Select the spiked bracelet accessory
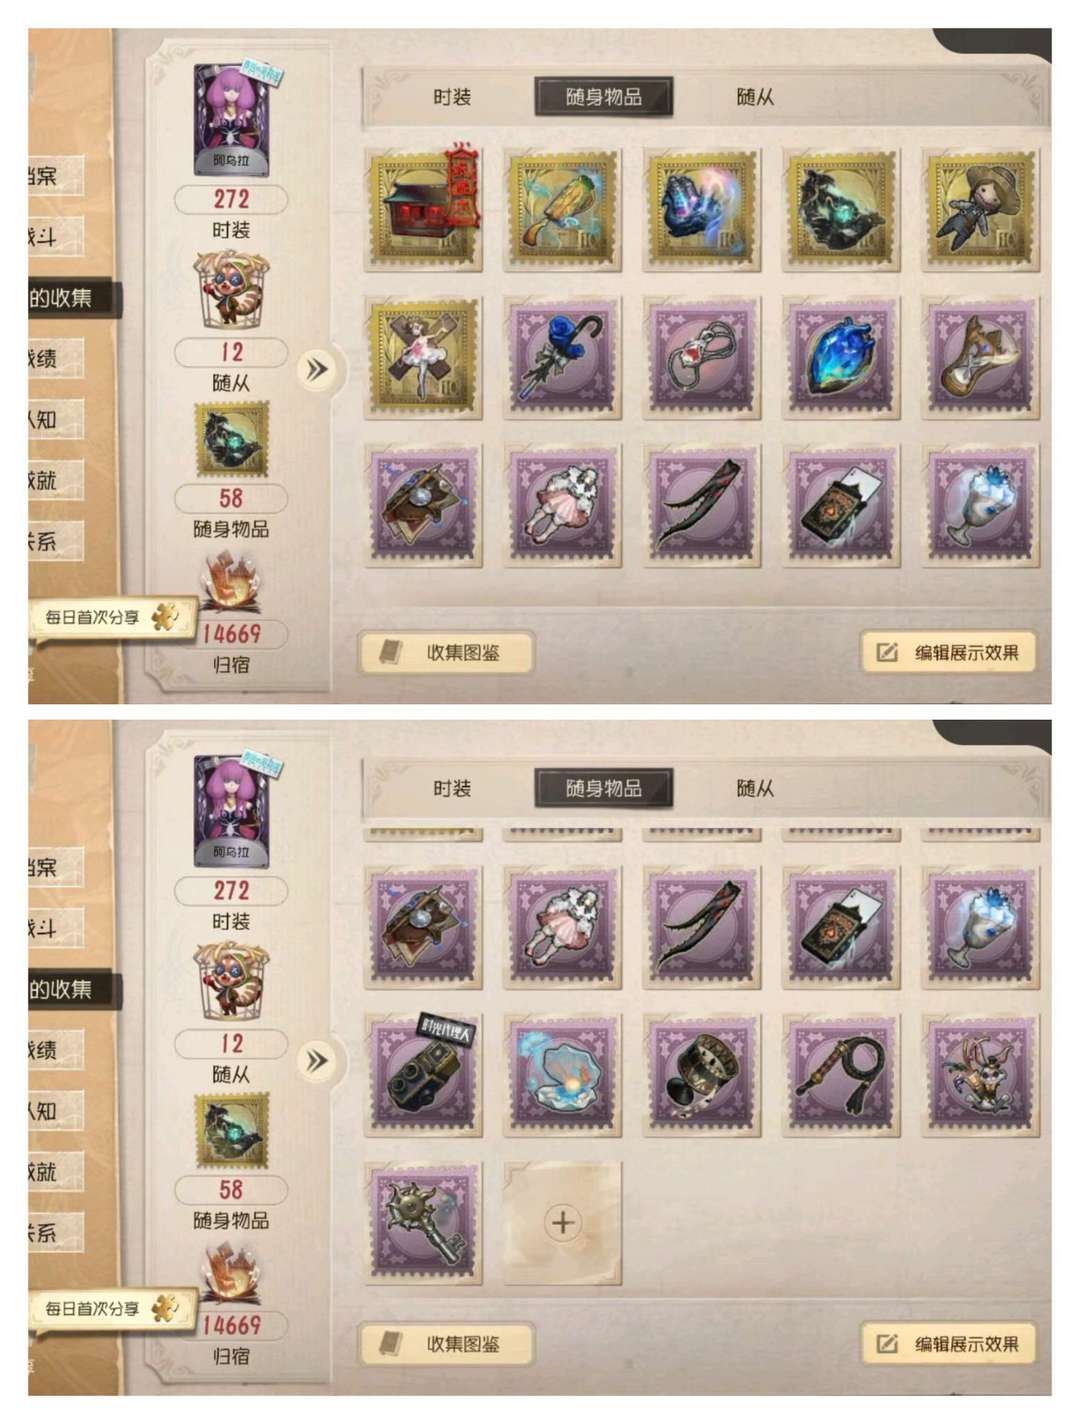 click(x=702, y=1075)
